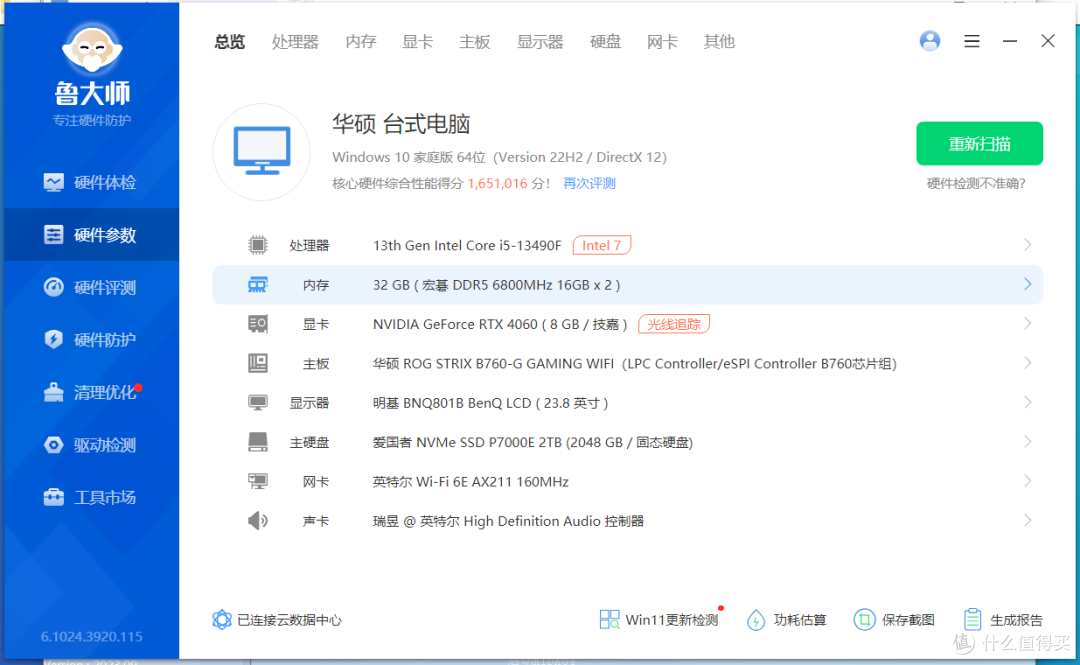1080x665 pixels.
Task: Click the 主板 motherboard icon
Action: click(x=258, y=363)
